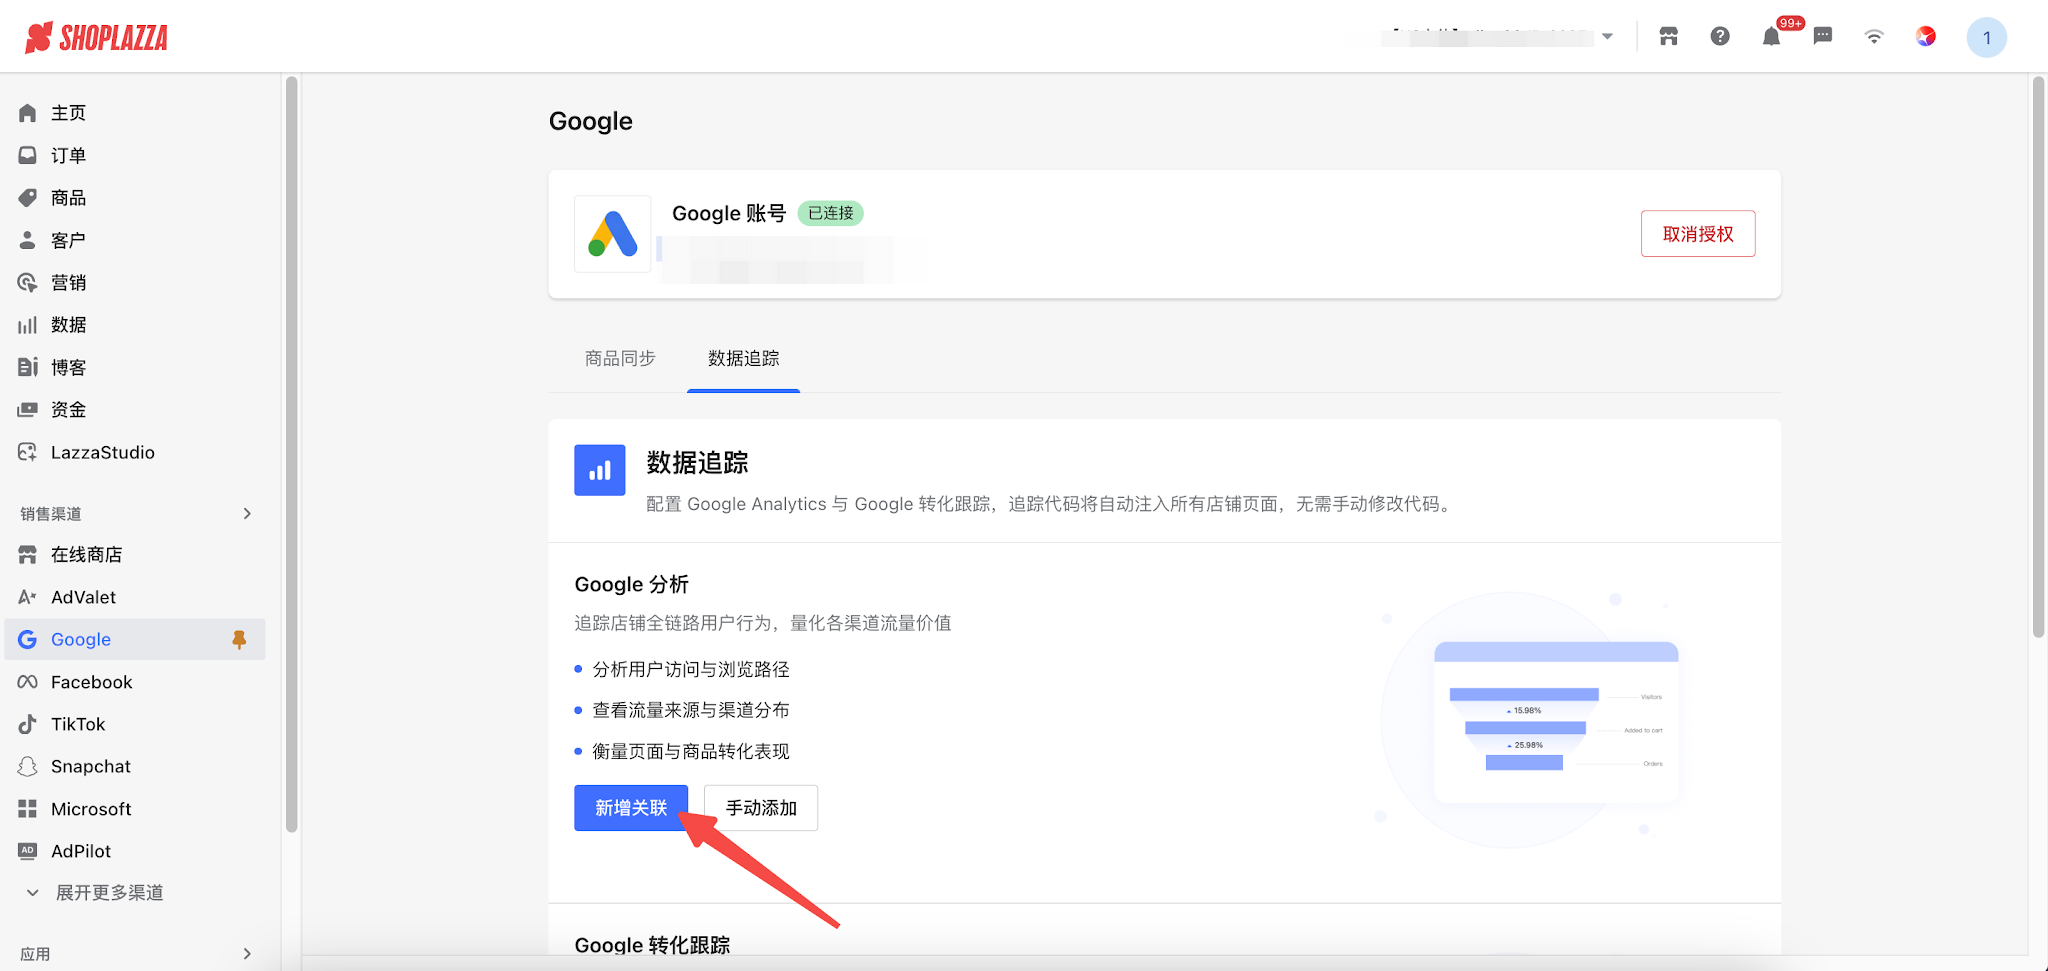This screenshot has height=971, width=2048.
Task: Open the store selector dropdown arrow
Action: [1607, 37]
